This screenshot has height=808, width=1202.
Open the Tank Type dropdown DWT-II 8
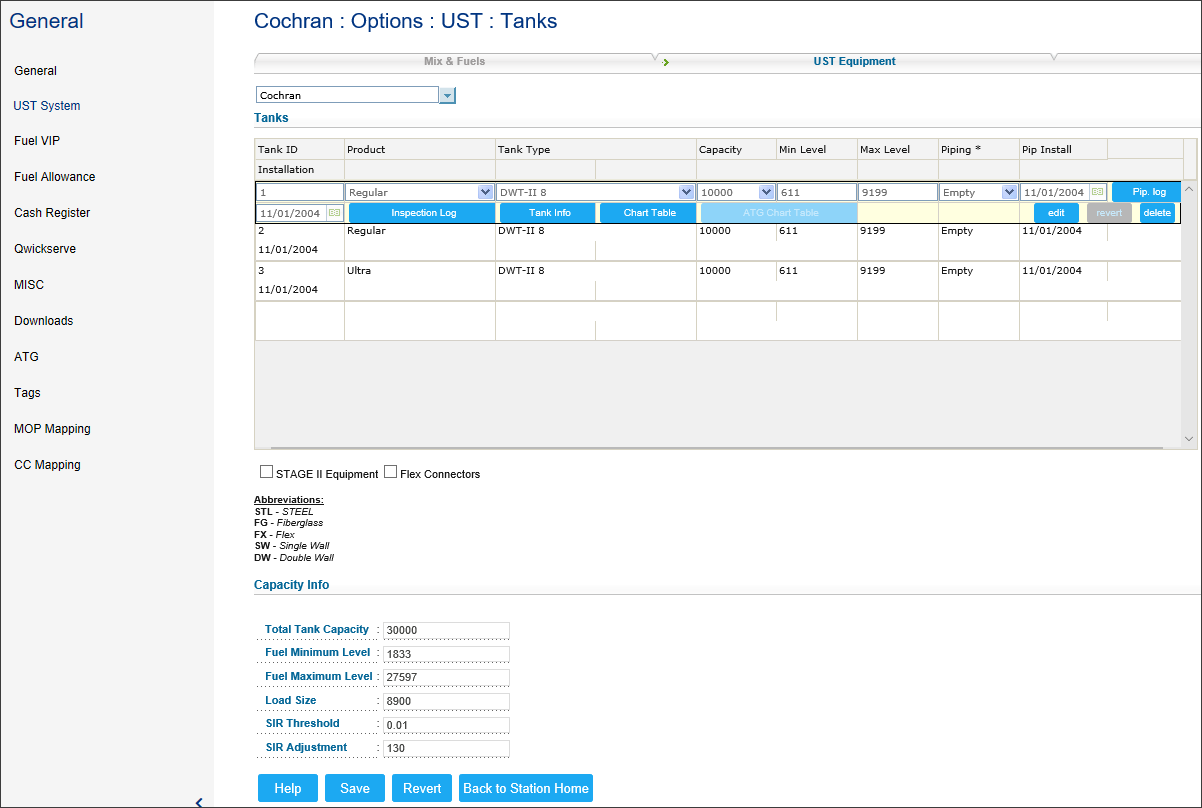pos(686,192)
